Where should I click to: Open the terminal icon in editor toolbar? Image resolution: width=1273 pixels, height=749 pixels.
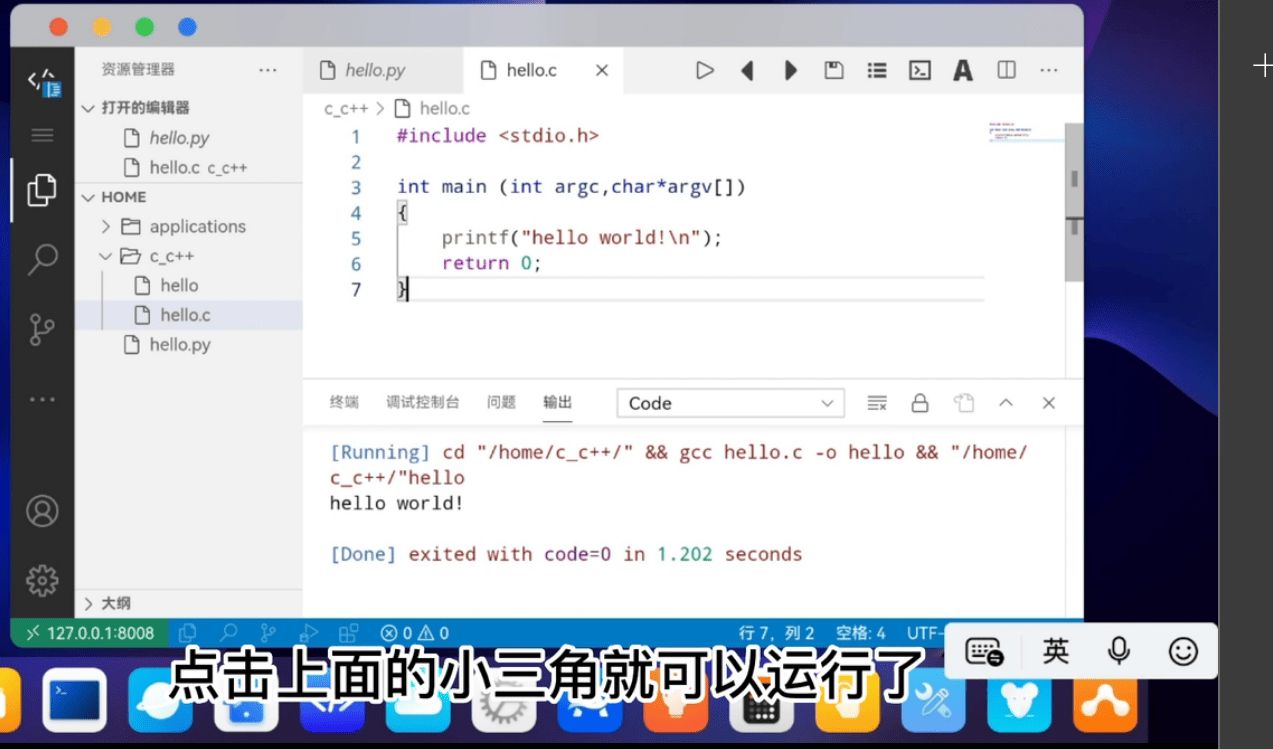coord(919,70)
